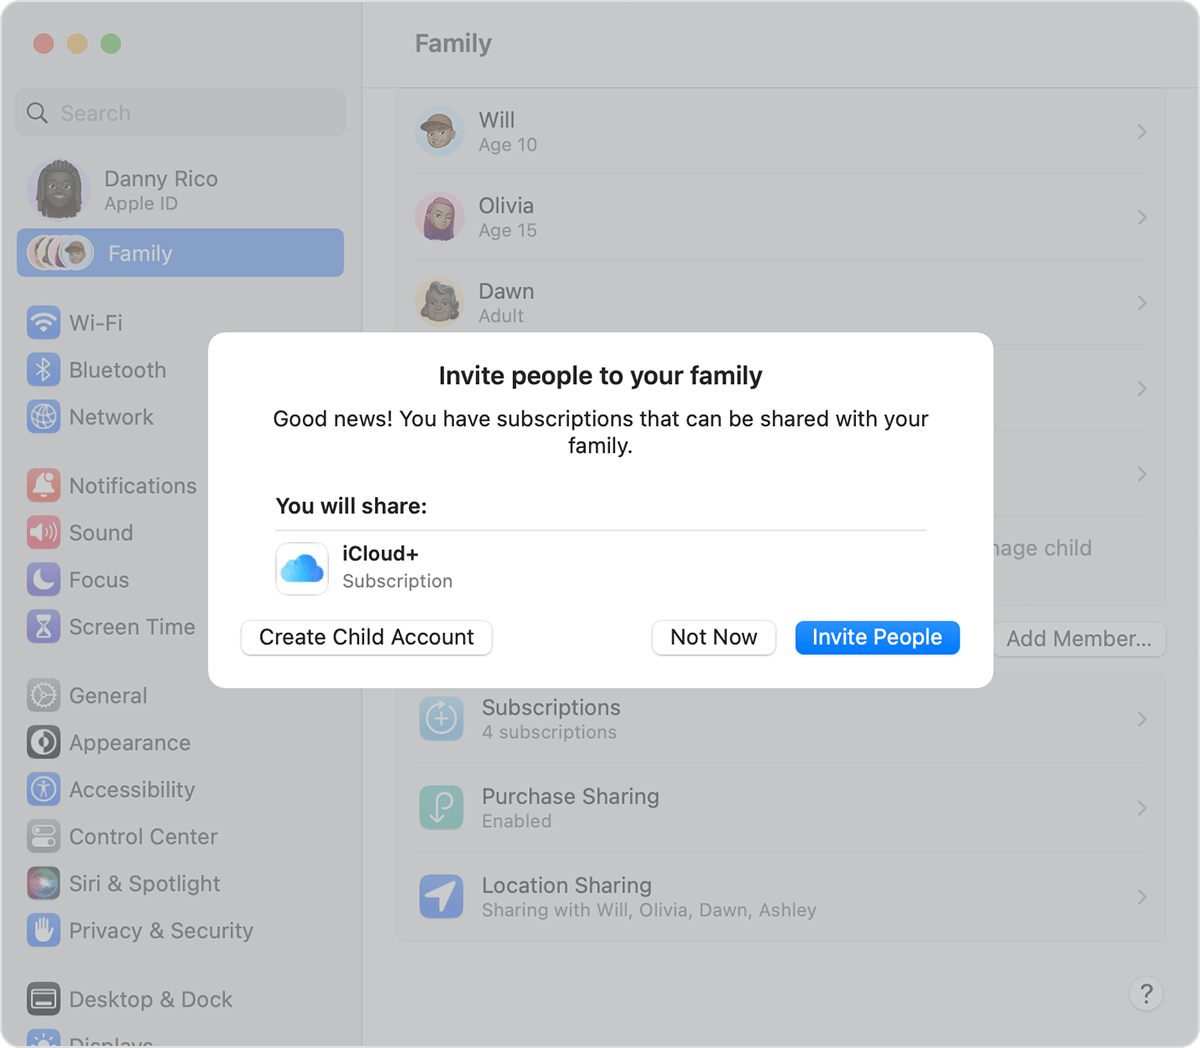Open Subscriptions details via chevron
The height and width of the screenshot is (1048, 1200).
1142,718
